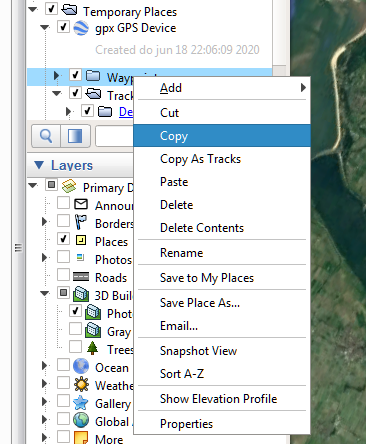This screenshot has width=366, height=444.
Task: Click the Tracks open folder icon
Action: (93, 94)
